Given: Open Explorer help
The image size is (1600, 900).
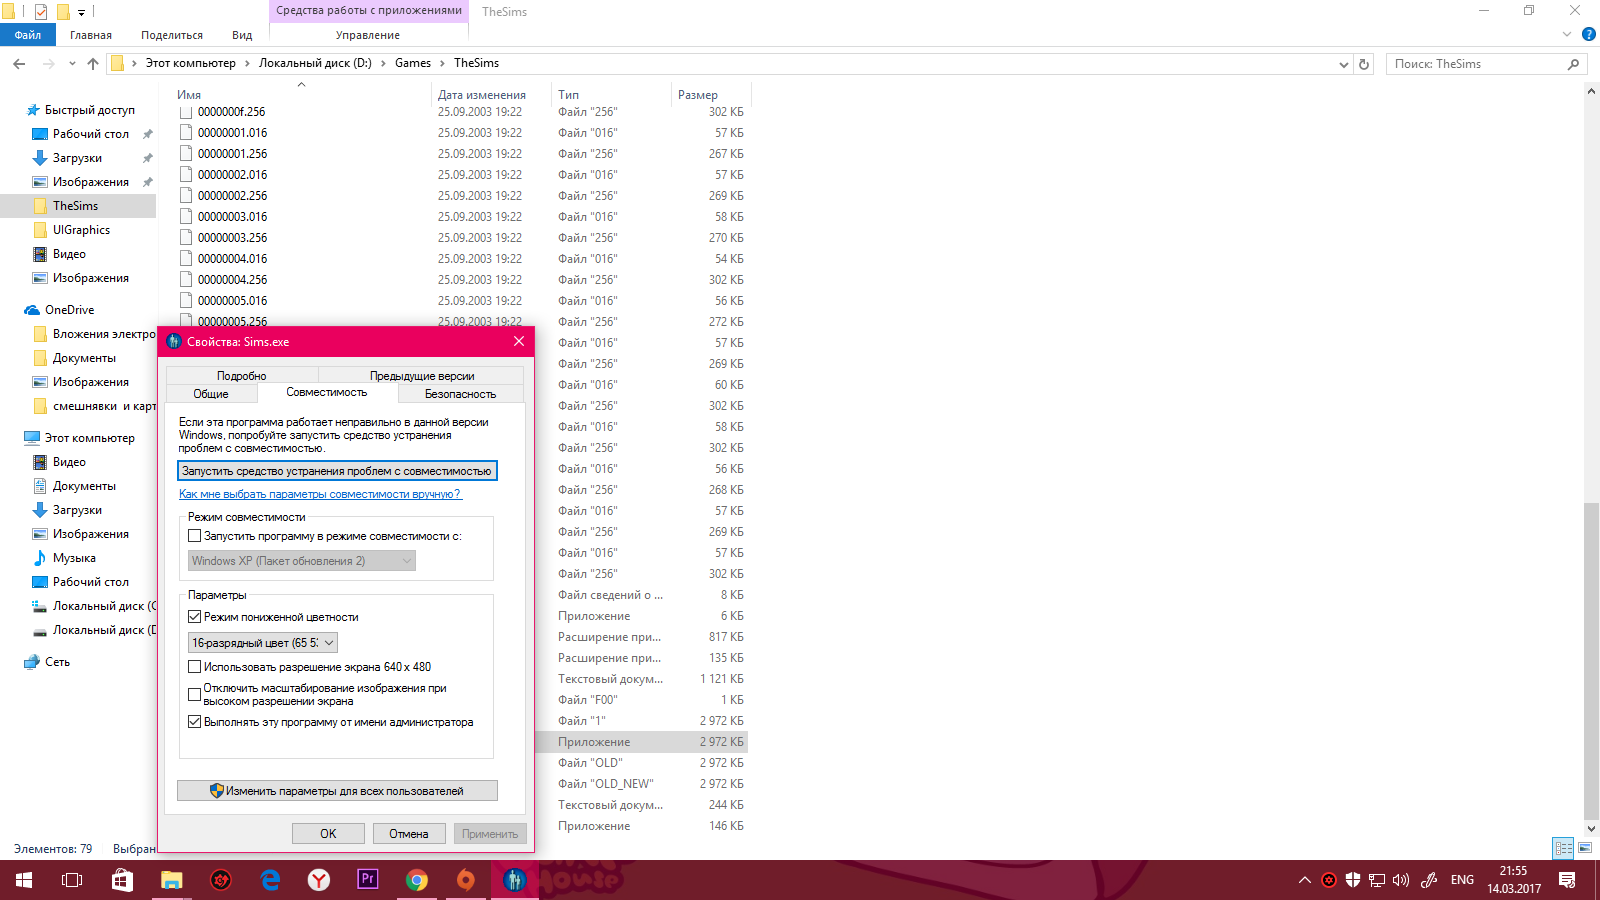Looking at the screenshot, I should [x=1588, y=34].
